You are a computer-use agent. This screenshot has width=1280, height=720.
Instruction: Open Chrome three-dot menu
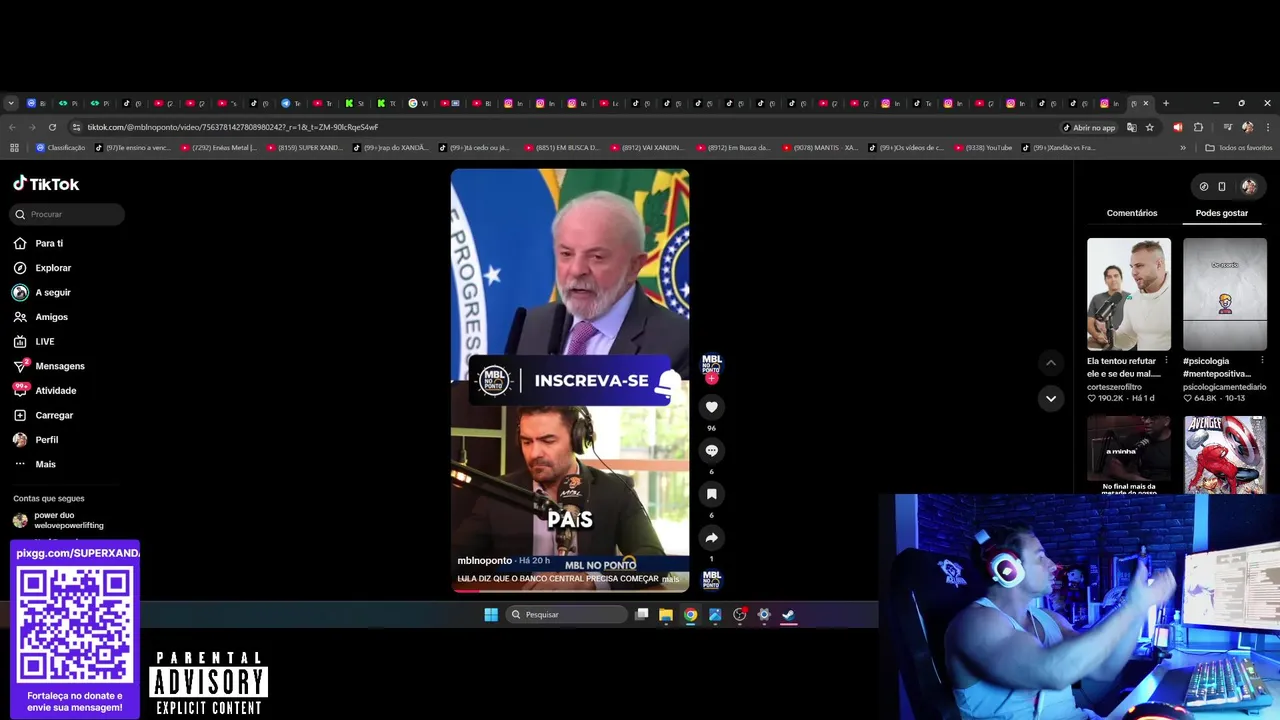tap(1267, 127)
